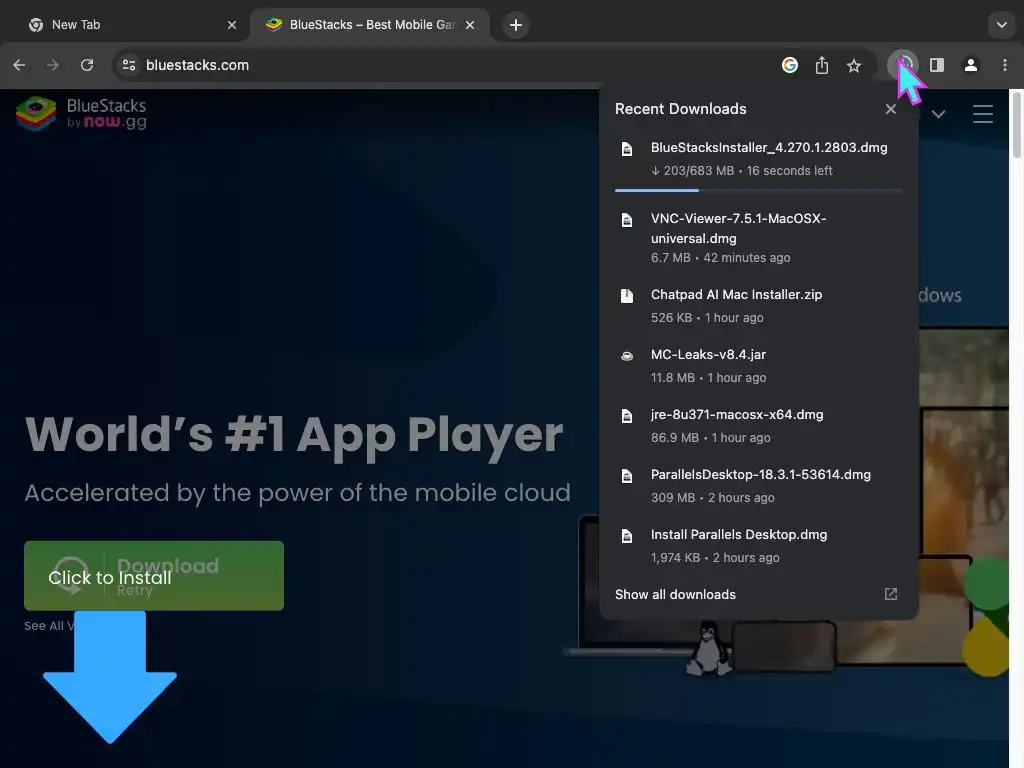Screen dimensions: 1024x768
Task: Bookmark this tab with the star icon
Action: point(854,65)
